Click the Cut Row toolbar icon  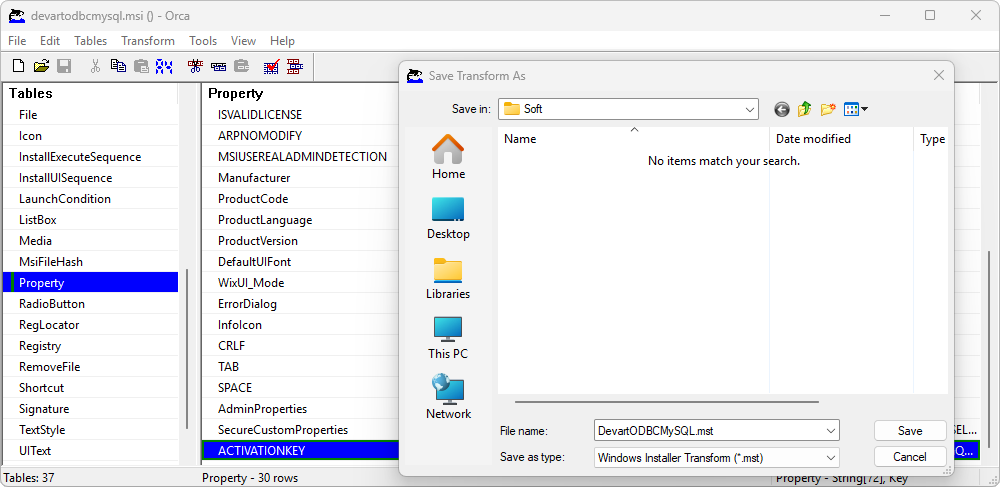pos(196,66)
